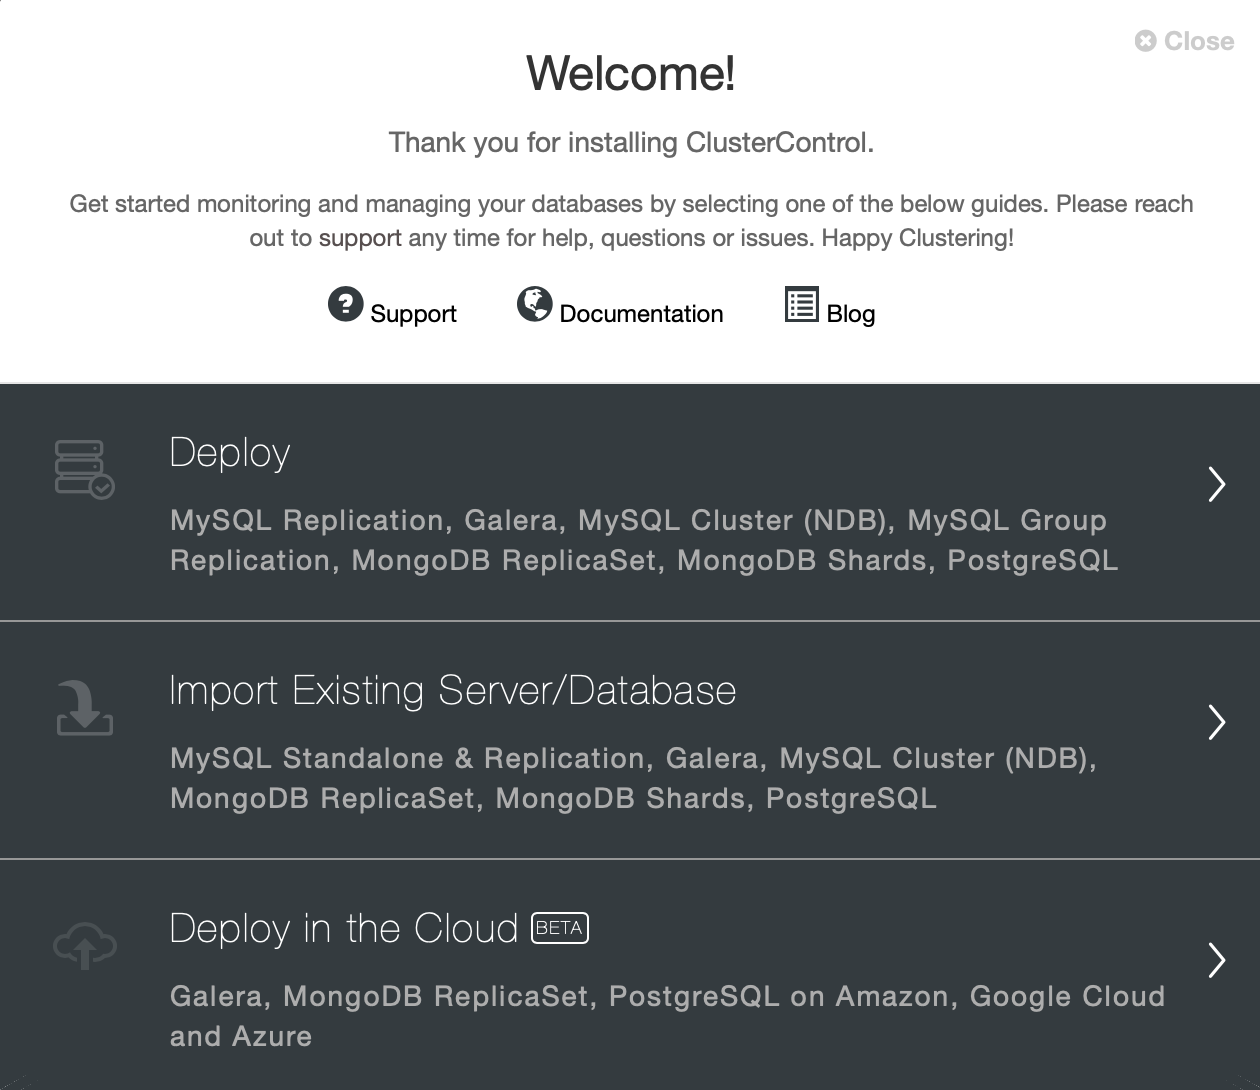Click the Welcome! title text
Screen dimensions: 1260x1090
pyautogui.click(x=631, y=73)
